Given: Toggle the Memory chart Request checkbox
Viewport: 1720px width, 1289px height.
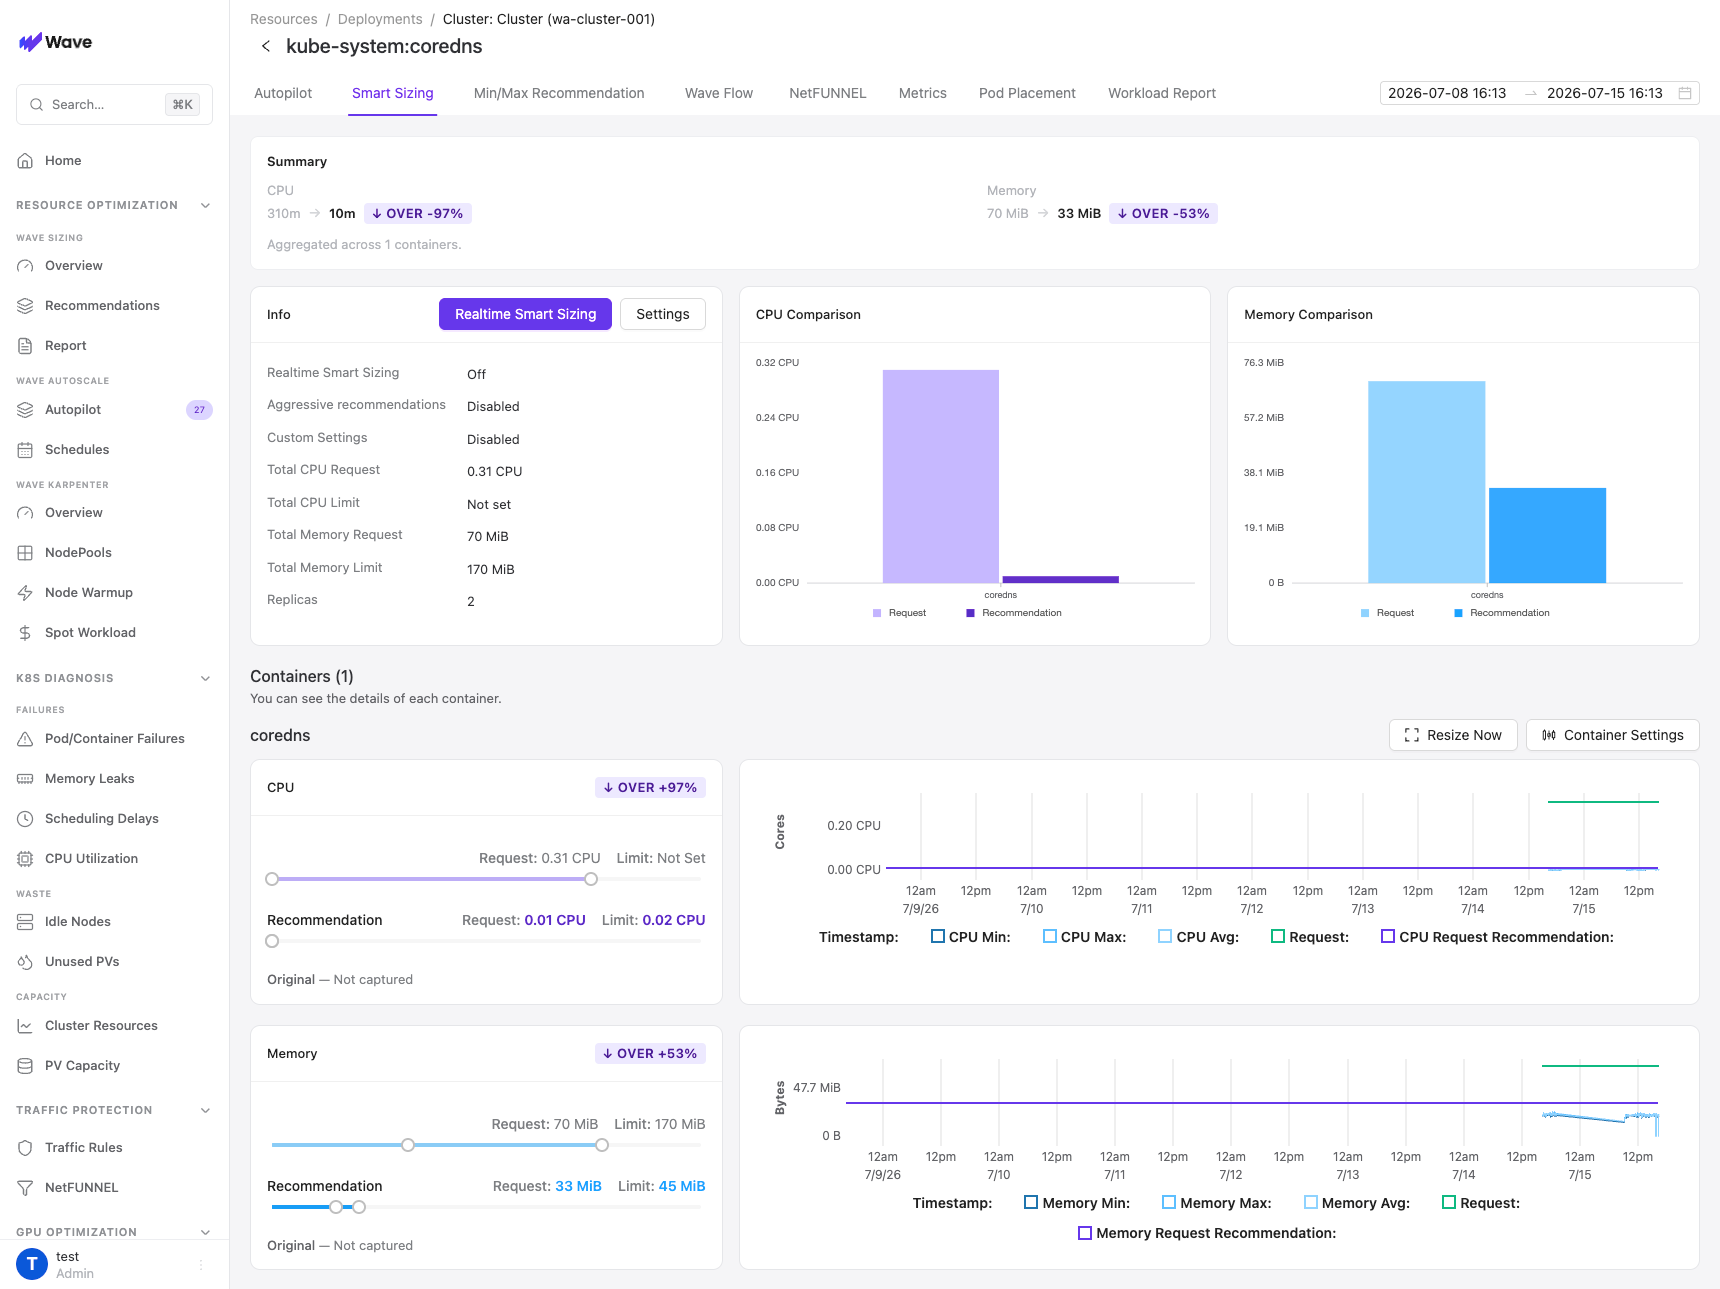Looking at the screenshot, I should tap(1449, 1203).
